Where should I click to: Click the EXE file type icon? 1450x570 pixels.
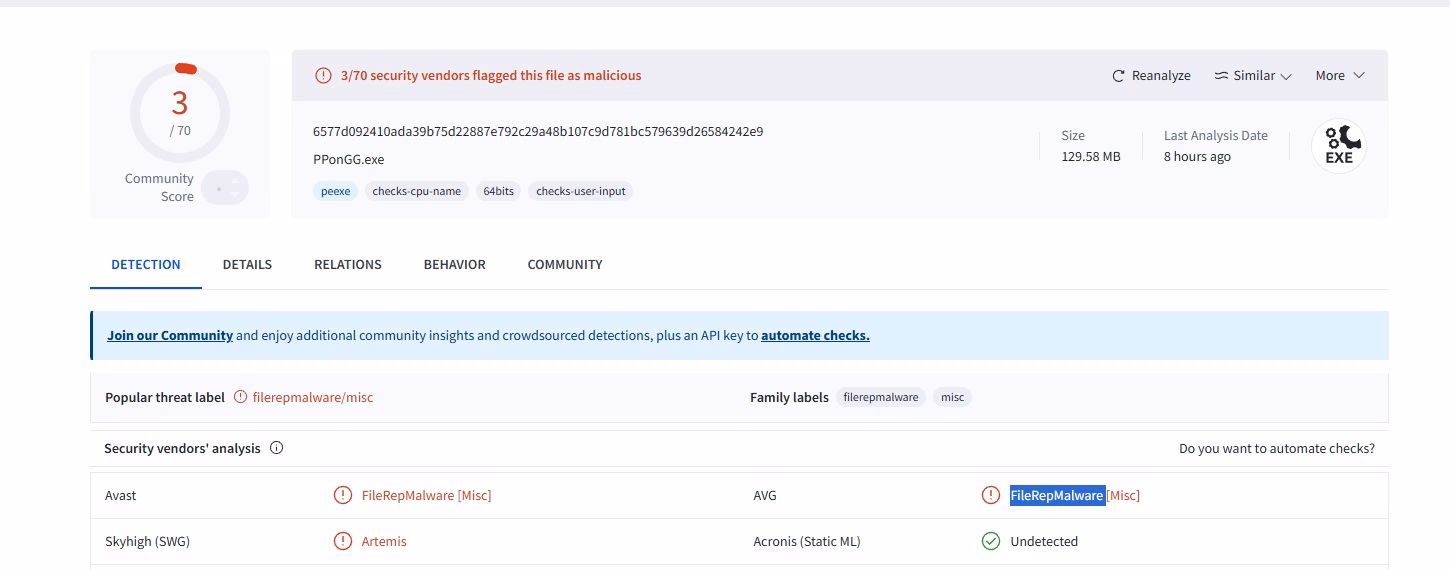coord(1339,146)
